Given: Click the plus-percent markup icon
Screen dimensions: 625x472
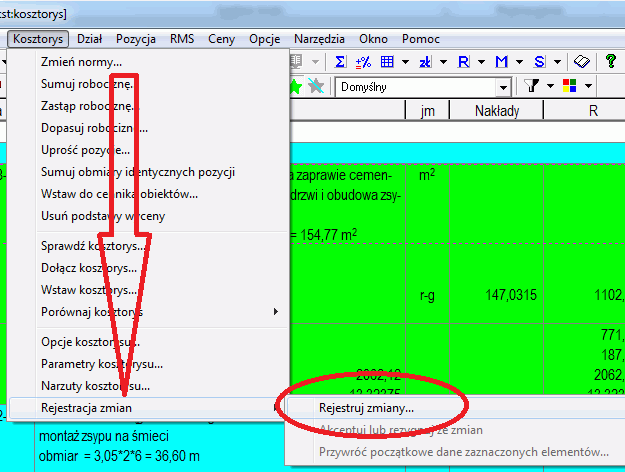Looking at the screenshot, I should (x=364, y=62).
